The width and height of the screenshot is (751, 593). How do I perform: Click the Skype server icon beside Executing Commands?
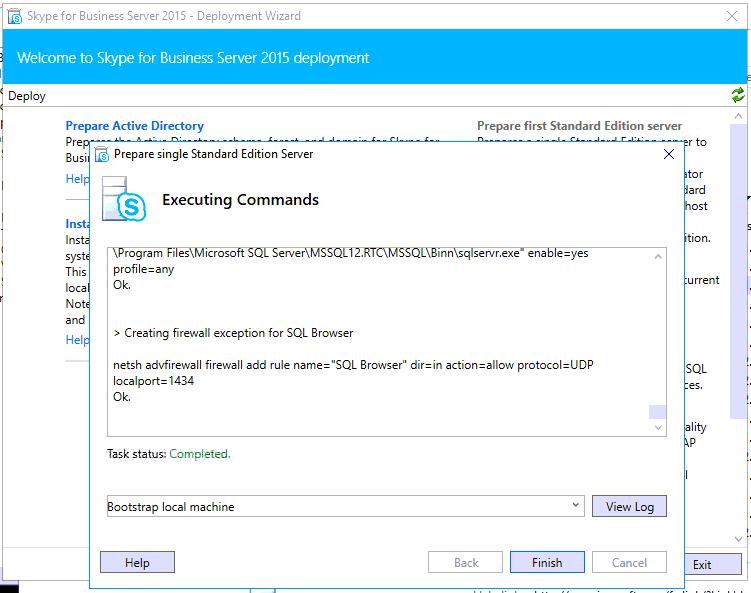[124, 199]
